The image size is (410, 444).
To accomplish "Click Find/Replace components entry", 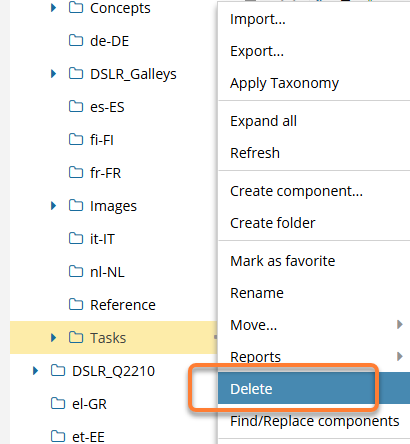I will 314,421.
